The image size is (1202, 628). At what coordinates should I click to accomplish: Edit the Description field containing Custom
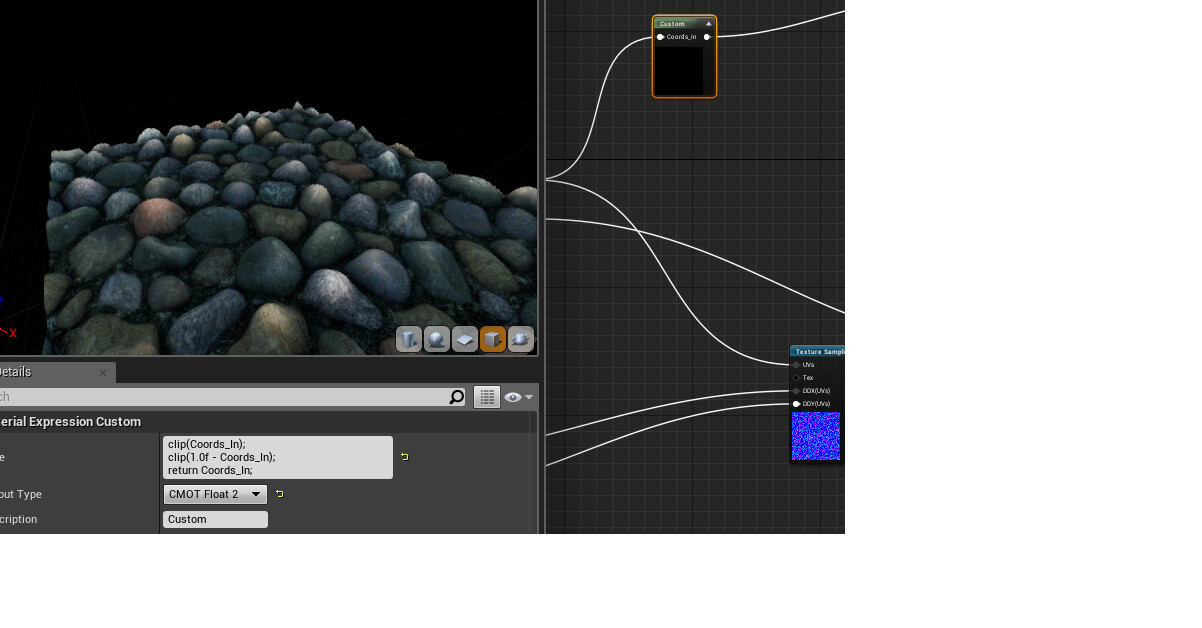[x=215, y=519]
